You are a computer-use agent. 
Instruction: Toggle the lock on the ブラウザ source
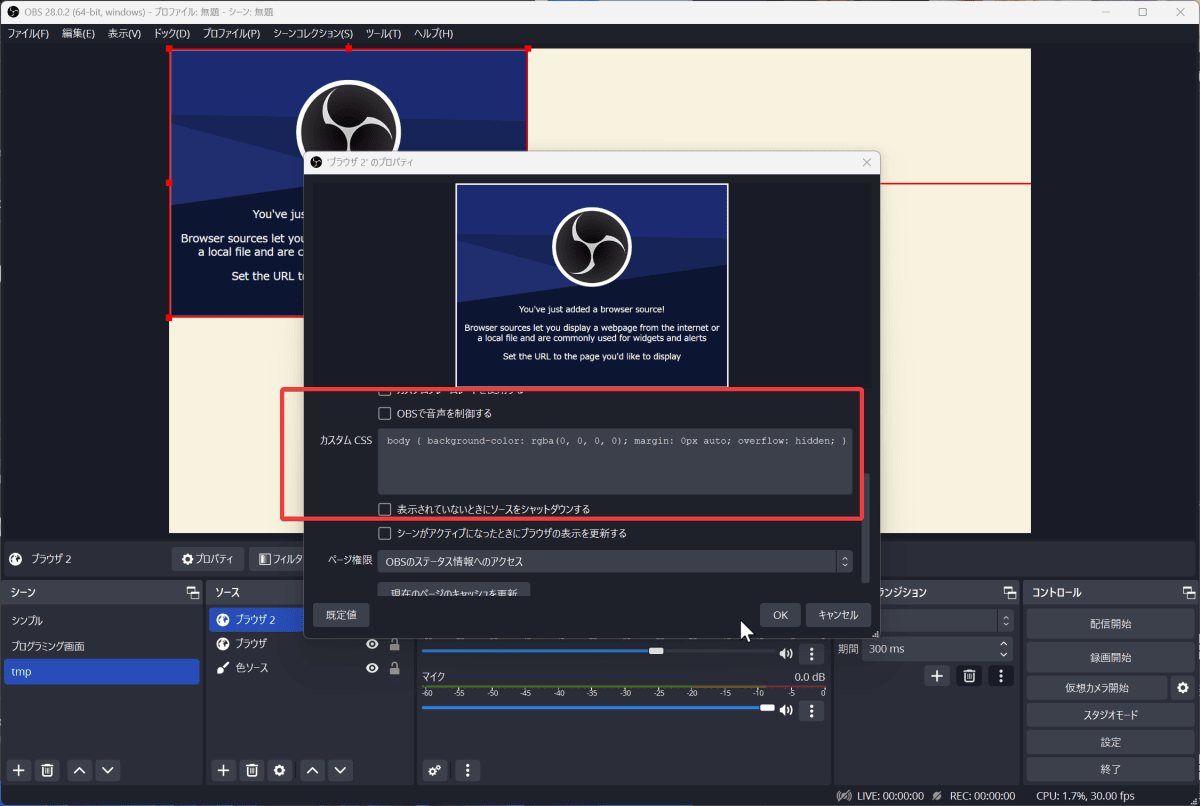tap(394, 644)
